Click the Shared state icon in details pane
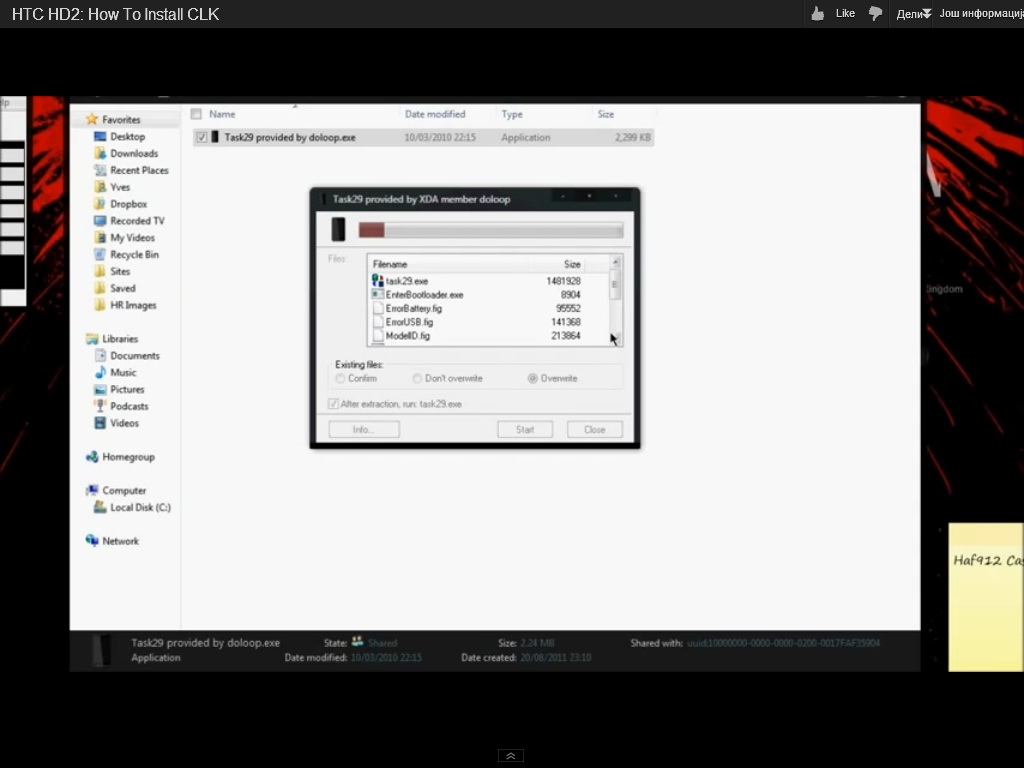Image resolution: width=1024 pixels, height=768 pixels. coord(357,642)
